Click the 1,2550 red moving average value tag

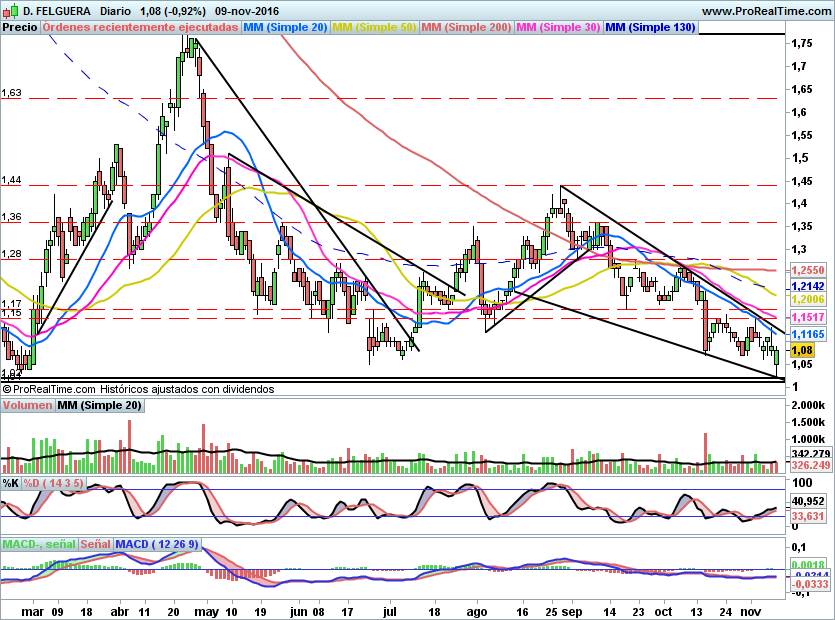806,271
